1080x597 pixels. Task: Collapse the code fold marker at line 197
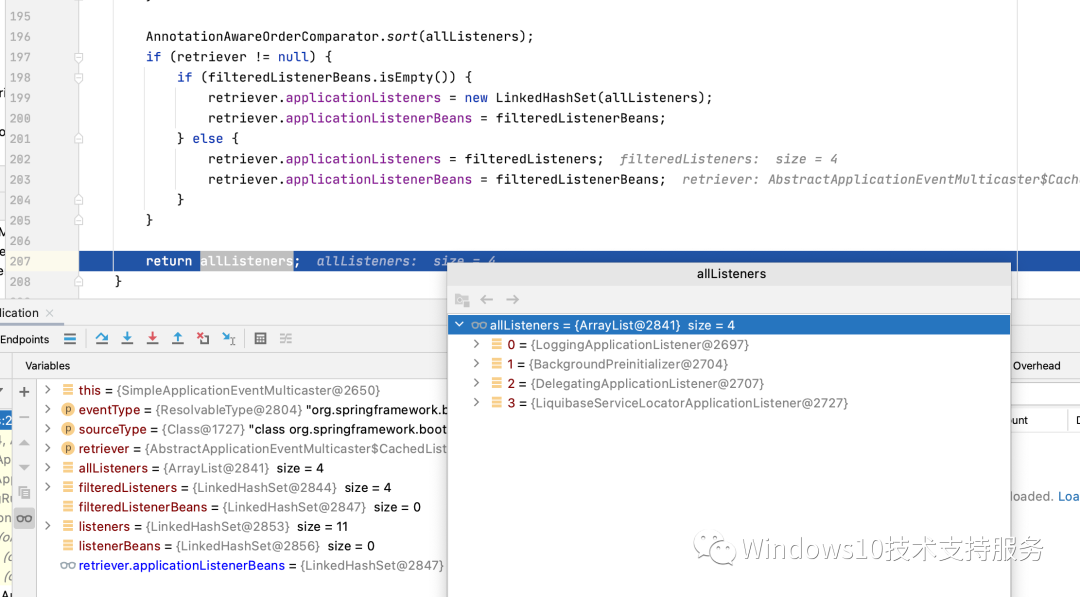point(79,57)
